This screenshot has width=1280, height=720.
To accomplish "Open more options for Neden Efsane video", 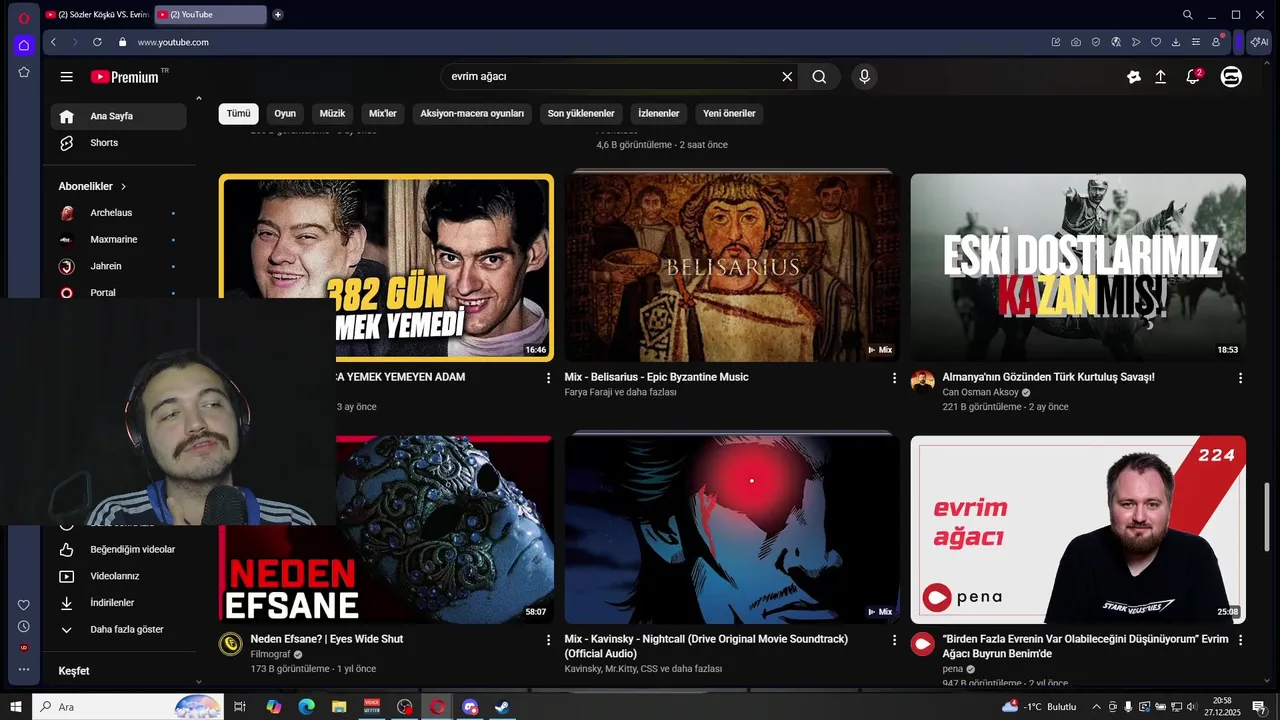I will pos(548,640).
